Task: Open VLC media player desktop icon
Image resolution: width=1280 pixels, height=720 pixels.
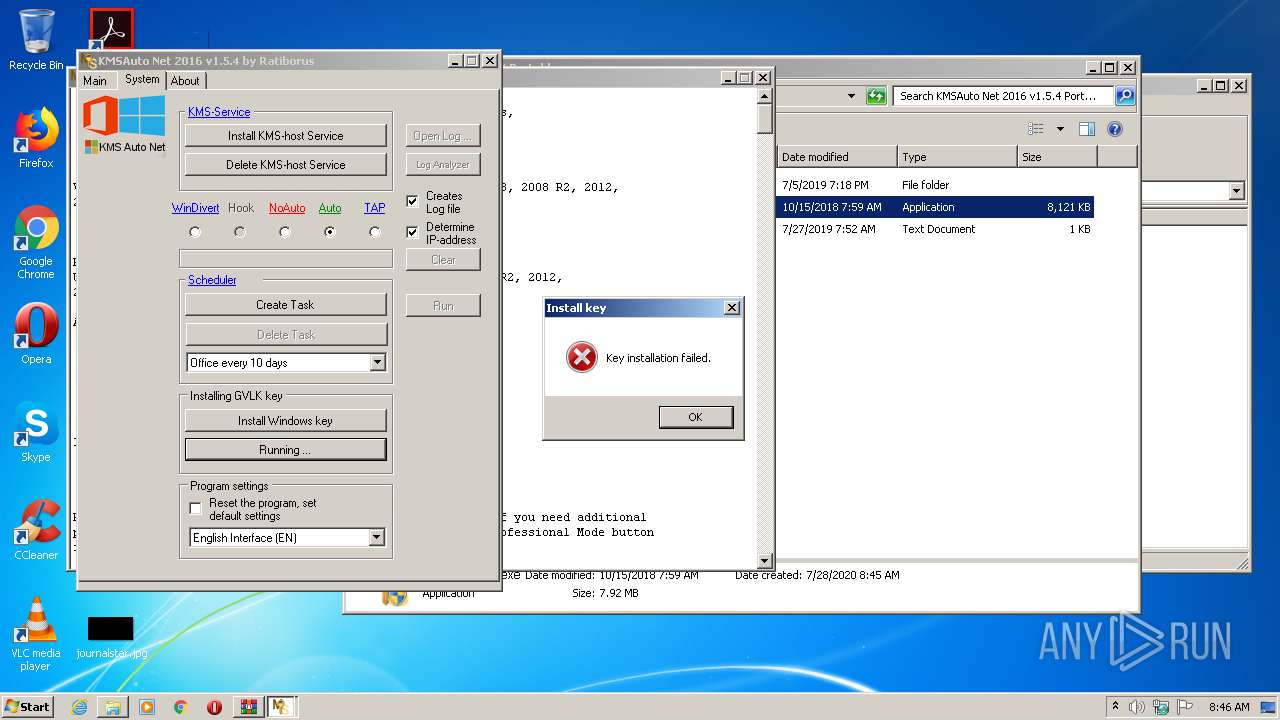Action: [36, 634]
